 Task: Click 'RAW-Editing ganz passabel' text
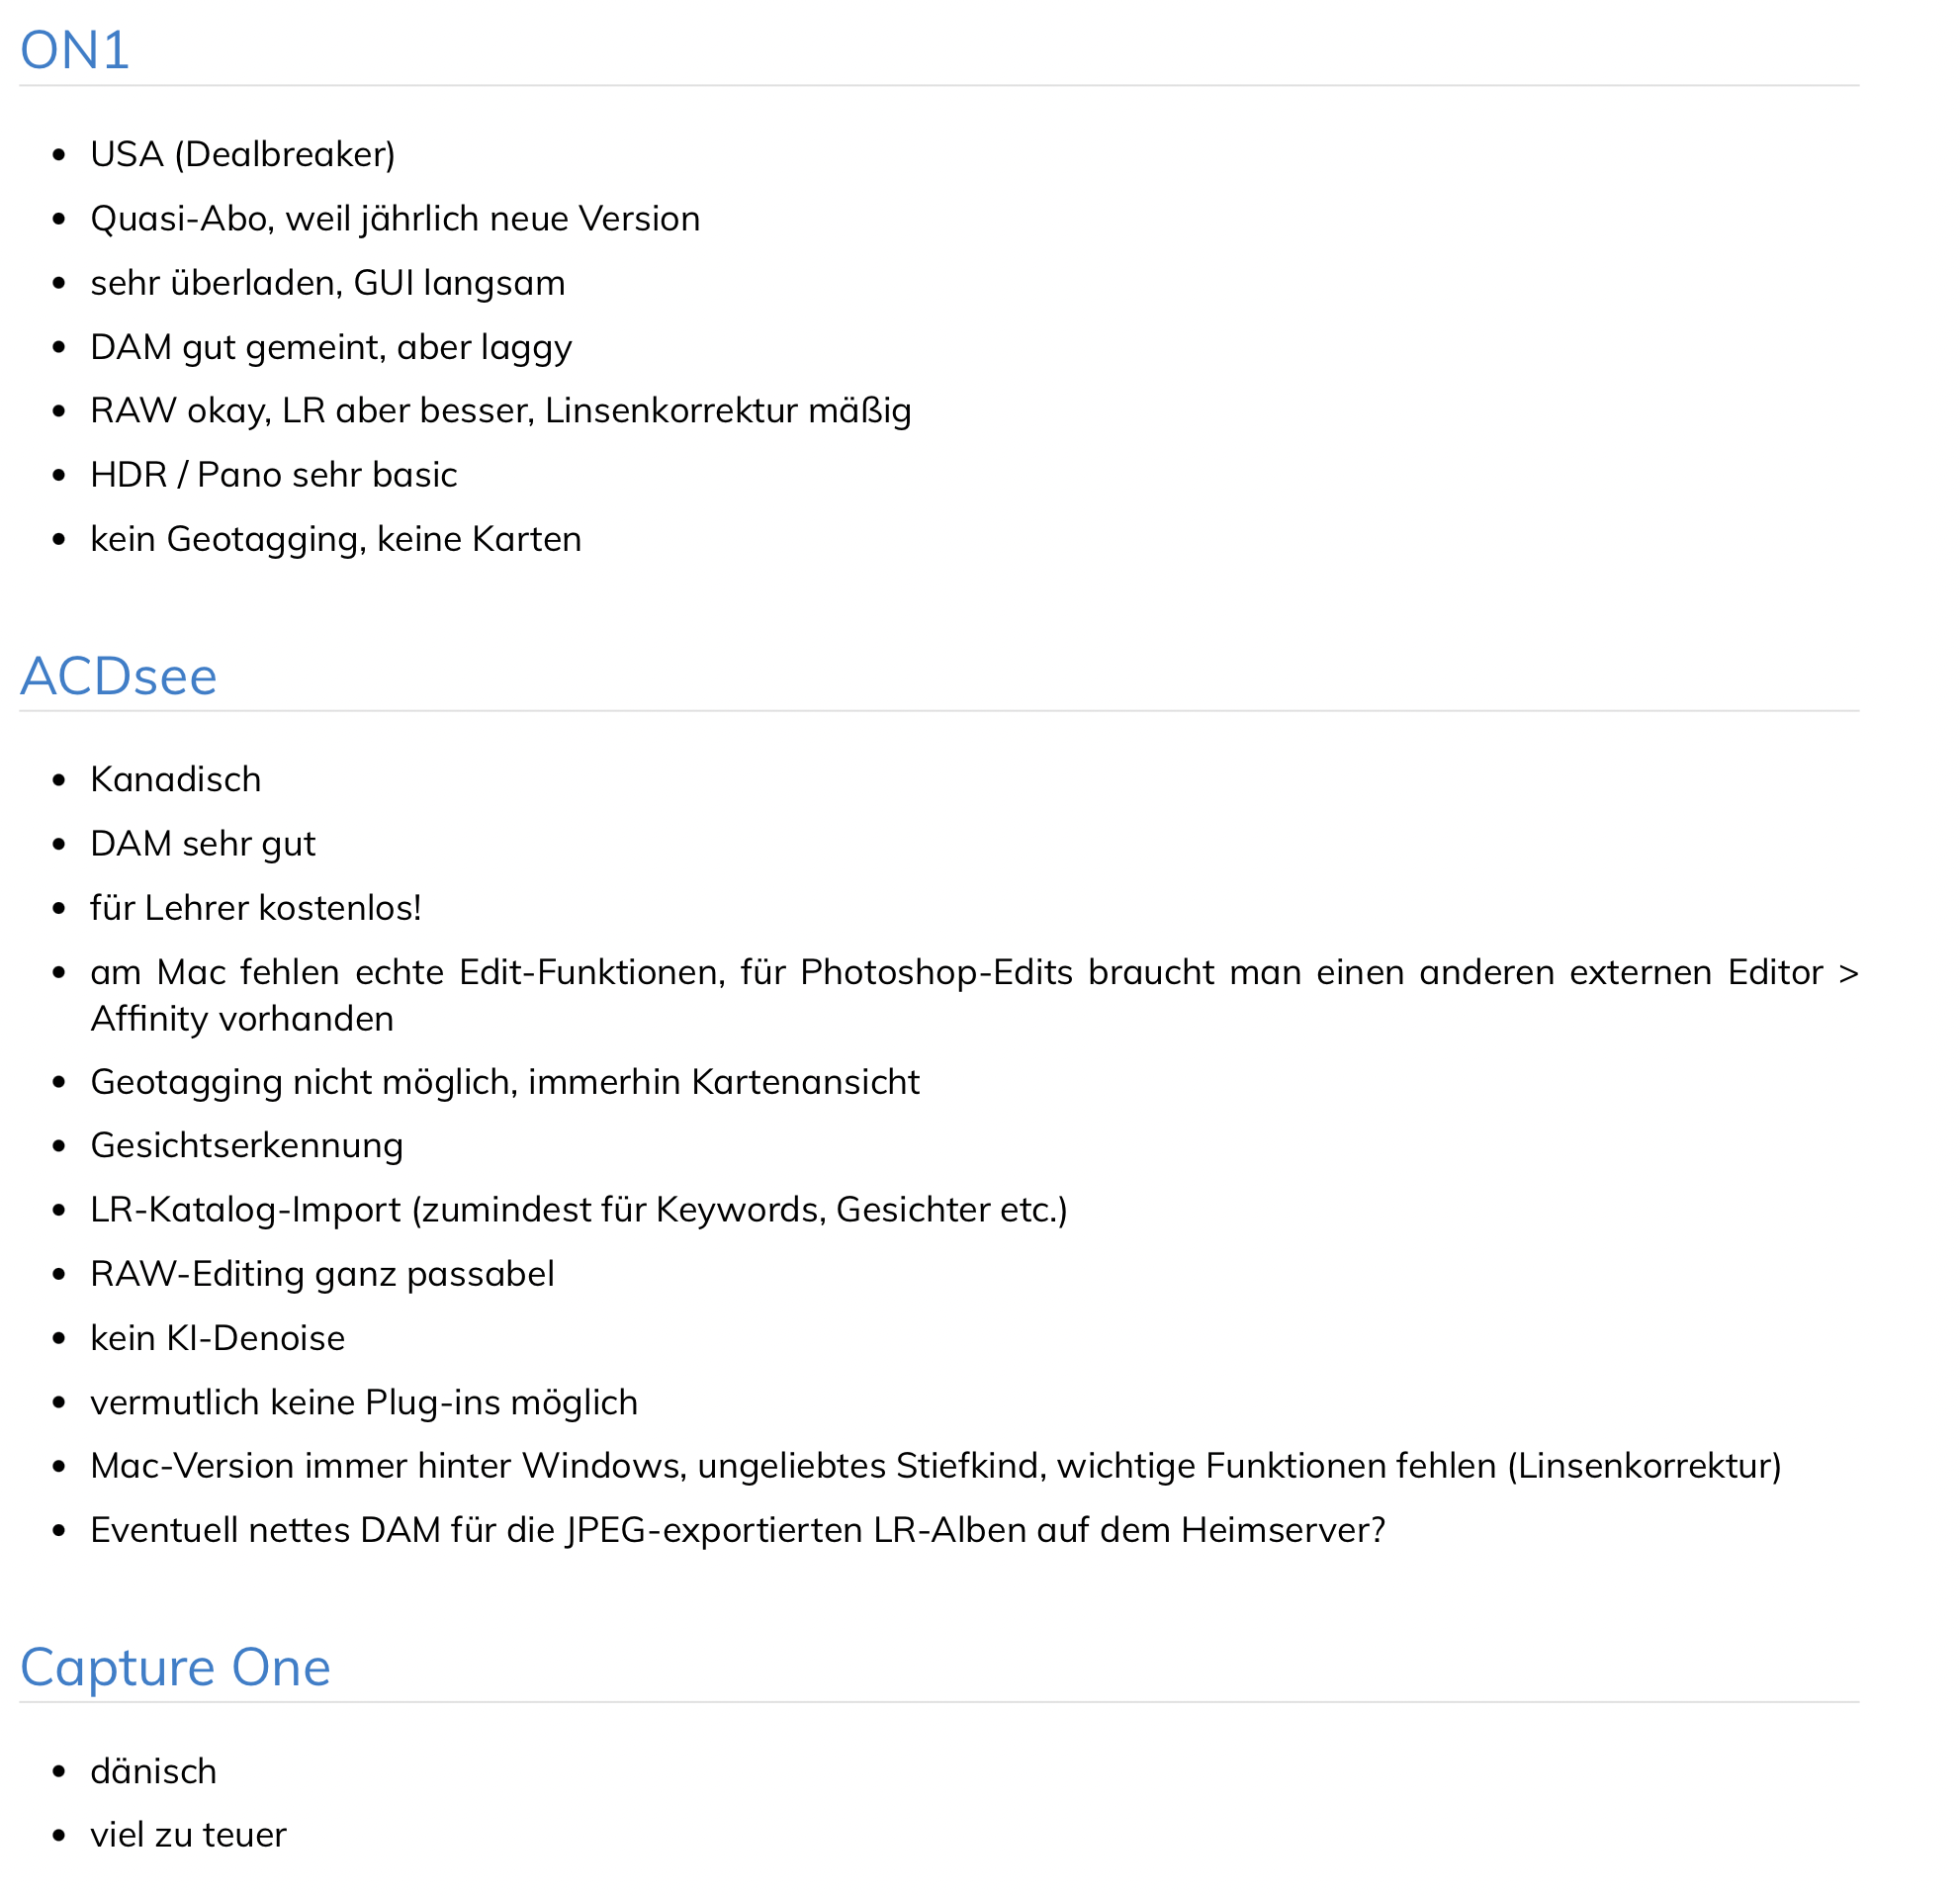click(x=322, y=1274)
